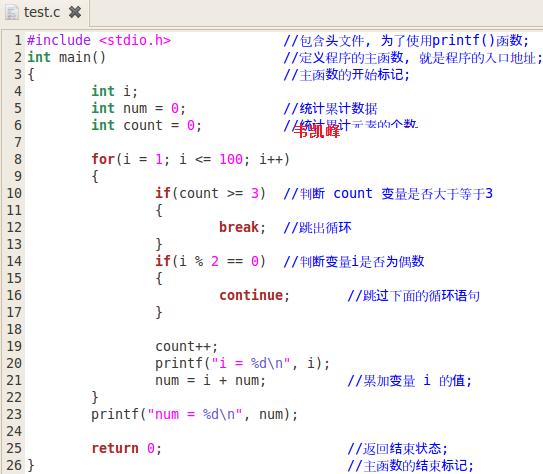Click the printf "i = %d\n" statement
Viewport: 543px width, 474px height.
point(242,363)
